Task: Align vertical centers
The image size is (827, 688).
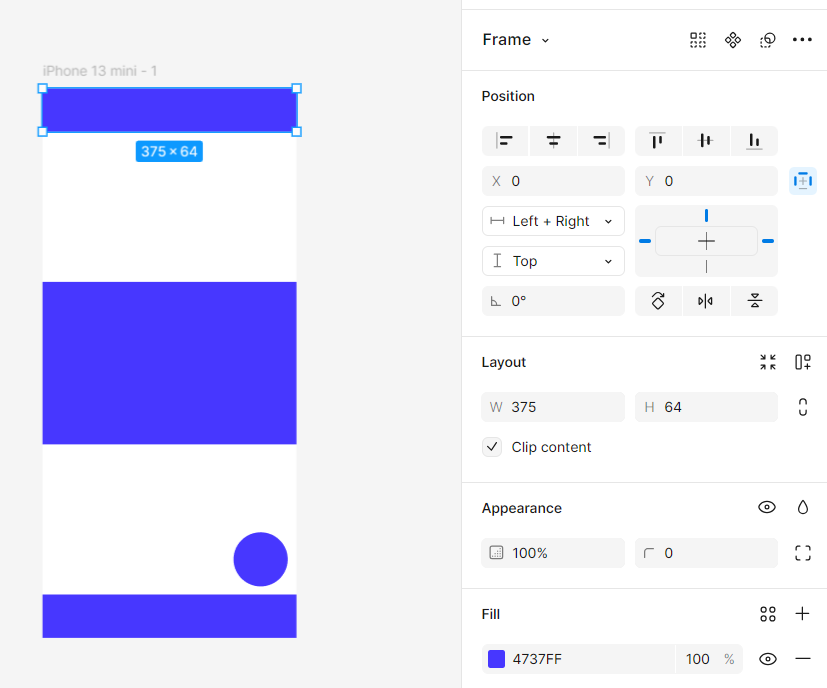Action: 706,140
